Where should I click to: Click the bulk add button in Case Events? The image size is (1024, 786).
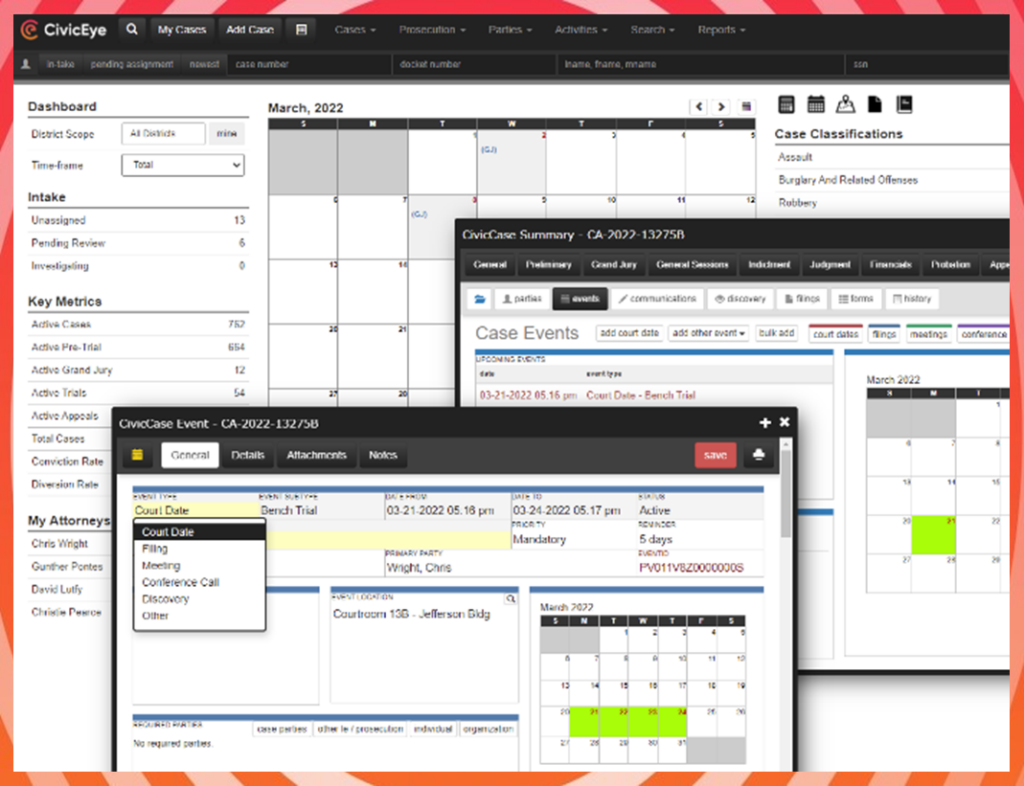pyautogui.click(x=777, y=333)
